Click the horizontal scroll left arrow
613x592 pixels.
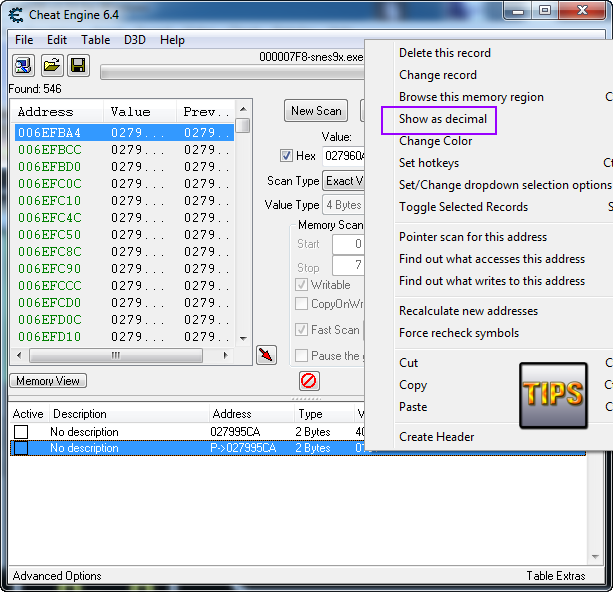click(19, 355)
